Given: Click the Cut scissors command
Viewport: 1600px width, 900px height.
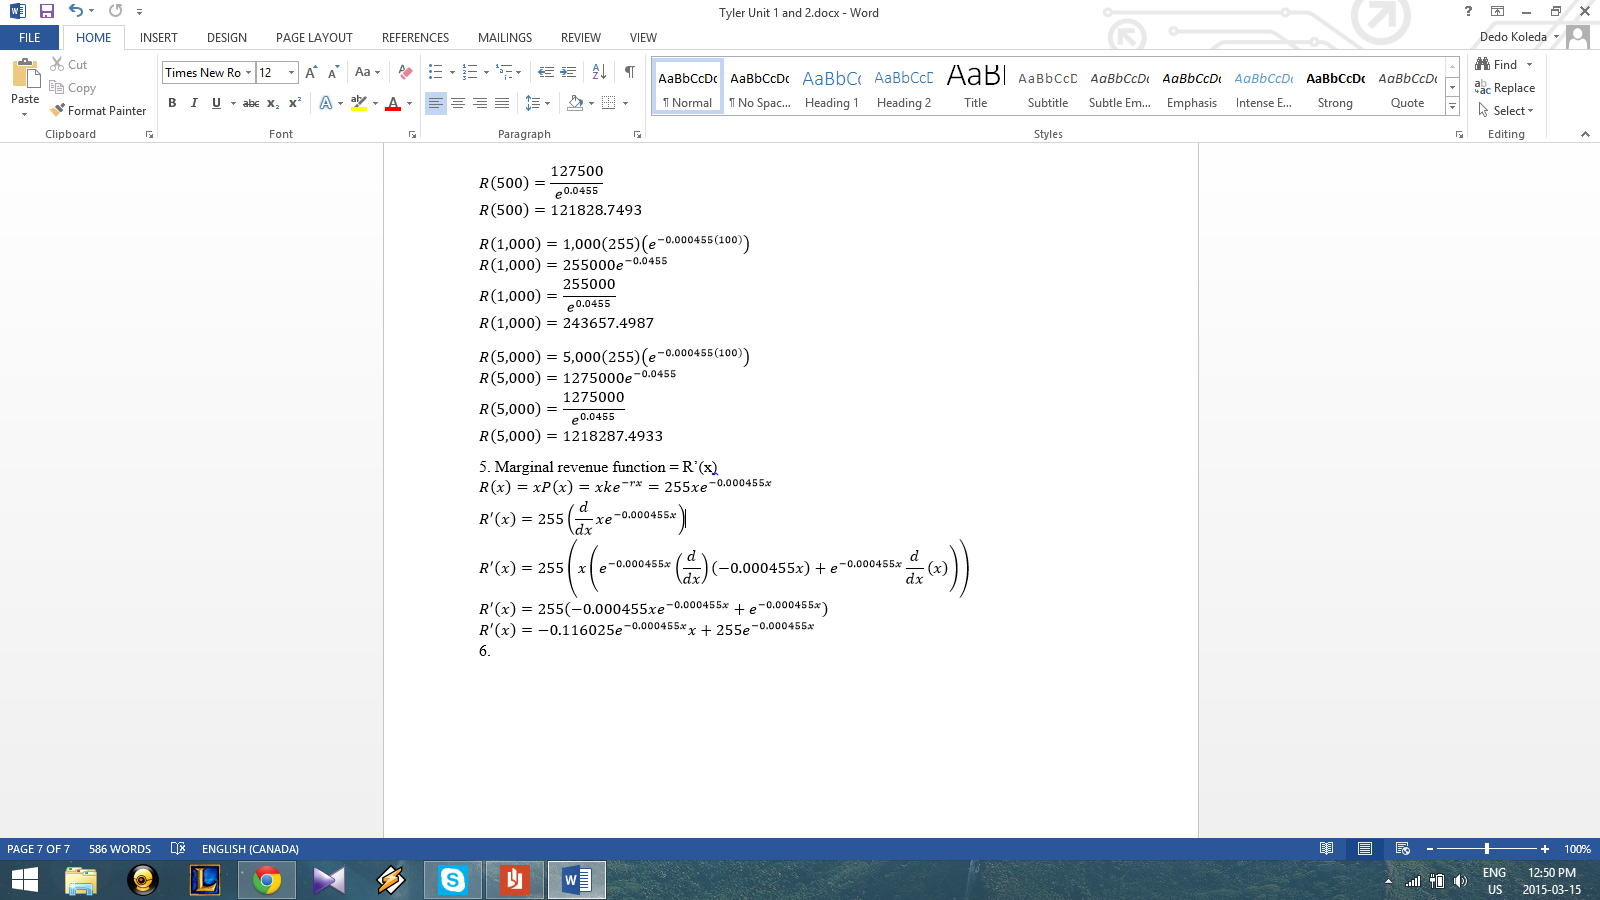Looking at the screenshot, I should (x=69, y=64).
